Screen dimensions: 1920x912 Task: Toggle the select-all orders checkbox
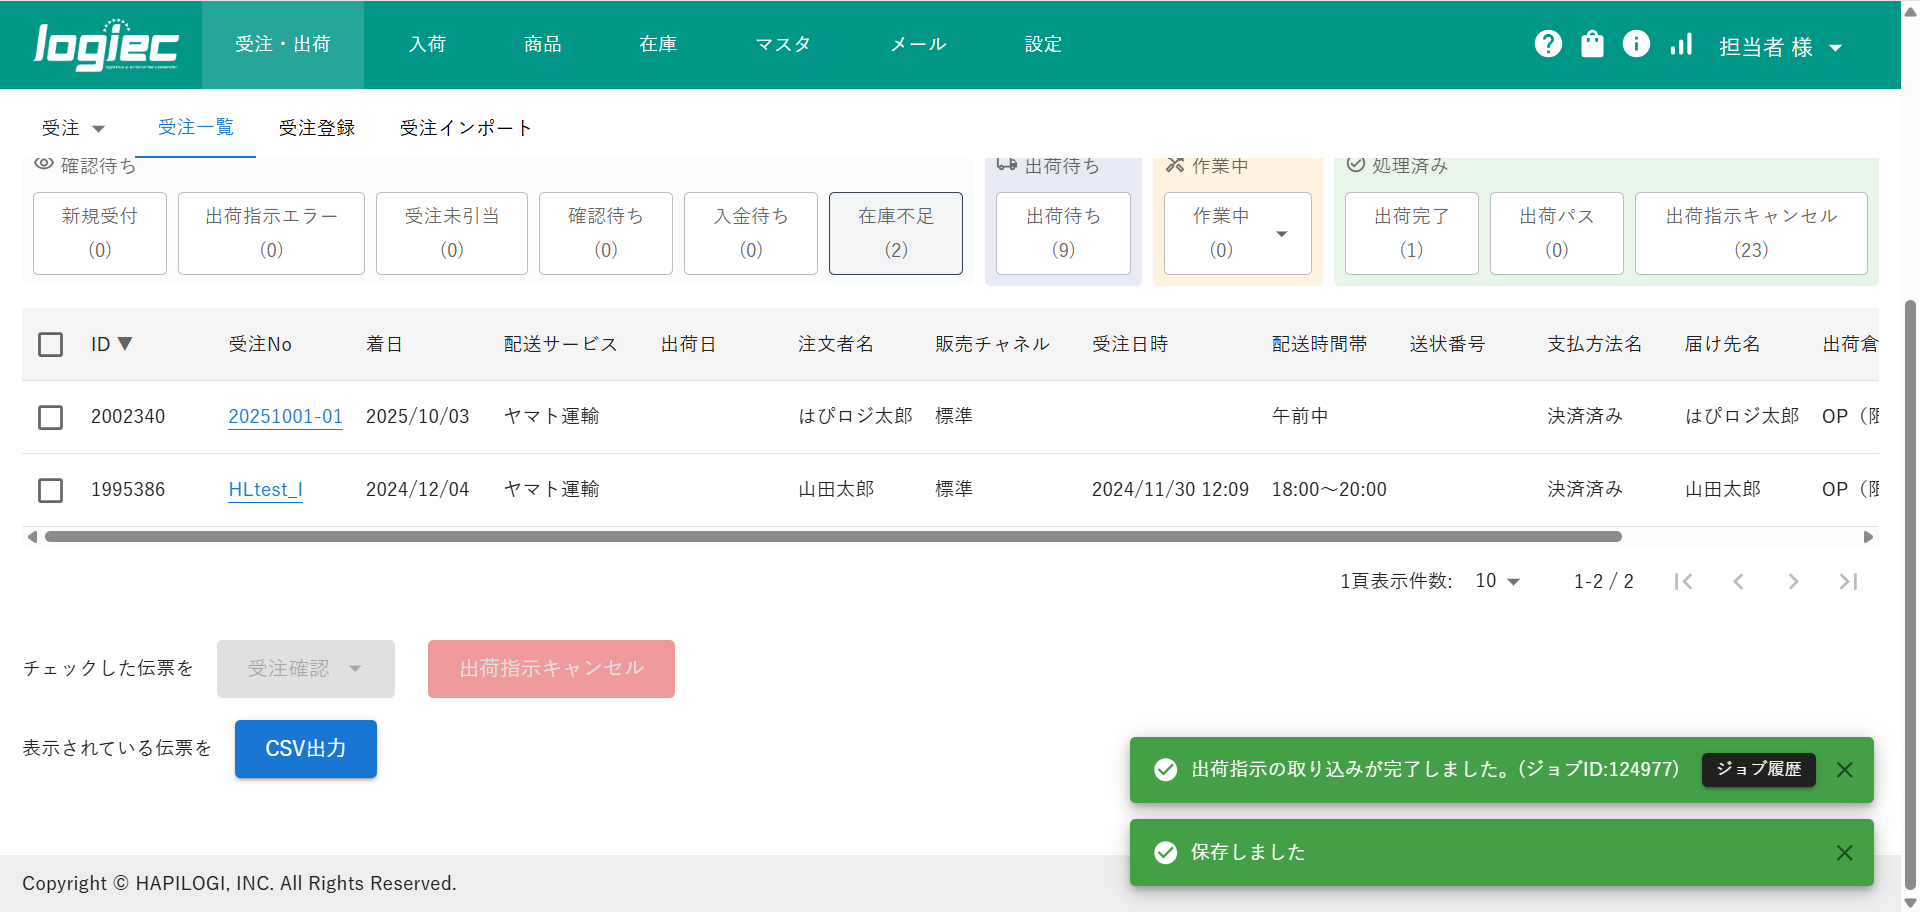click(x=50, y=345)
